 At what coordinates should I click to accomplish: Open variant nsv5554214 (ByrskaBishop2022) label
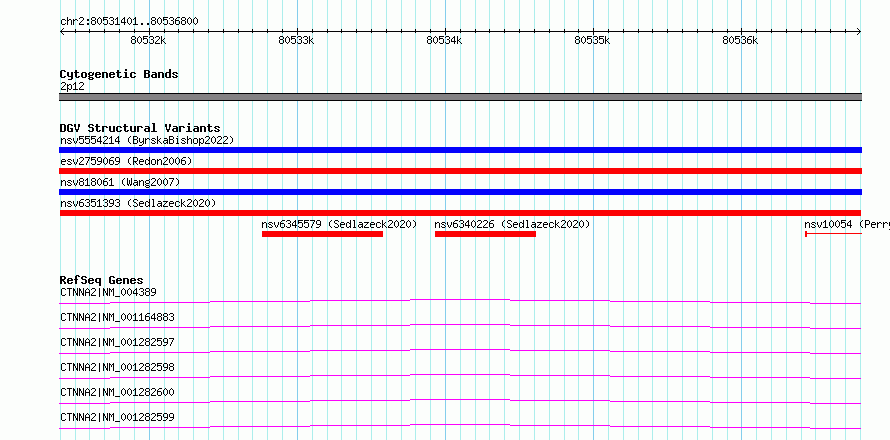click(x=147, y=140)
